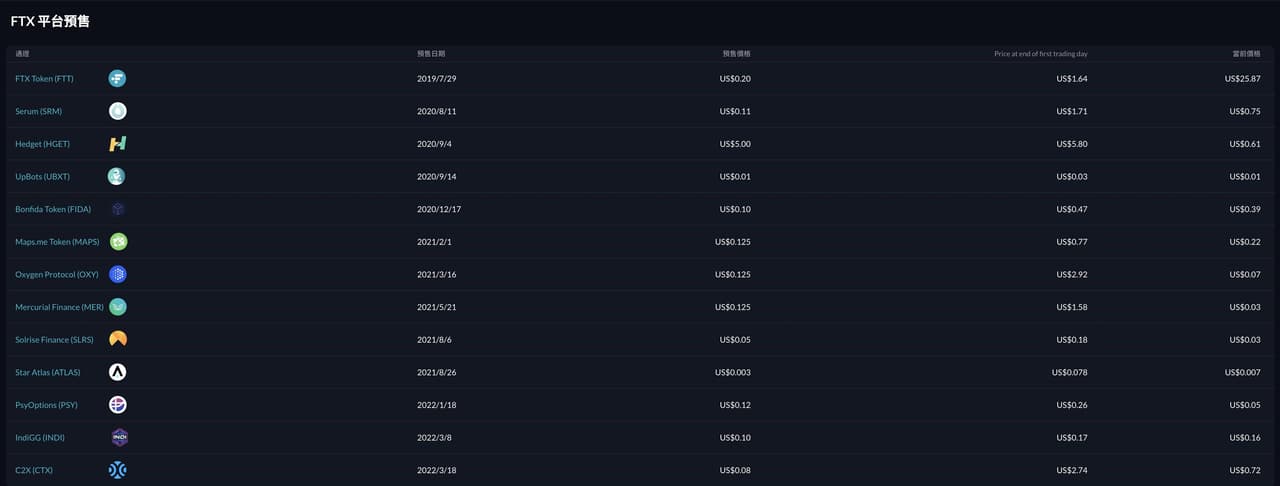Open the Bonfida Token (FIDA) link
Screen dimensions: 1280x486
click(53, 209)
